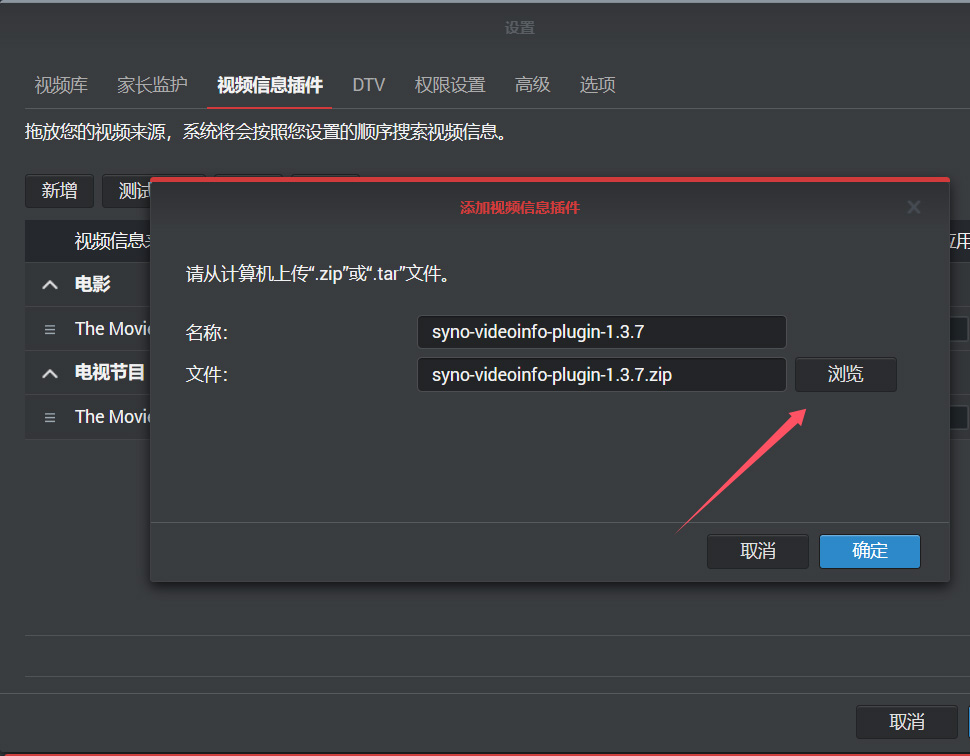
Task: Open the 权限设置 tab
Action: 450,85
